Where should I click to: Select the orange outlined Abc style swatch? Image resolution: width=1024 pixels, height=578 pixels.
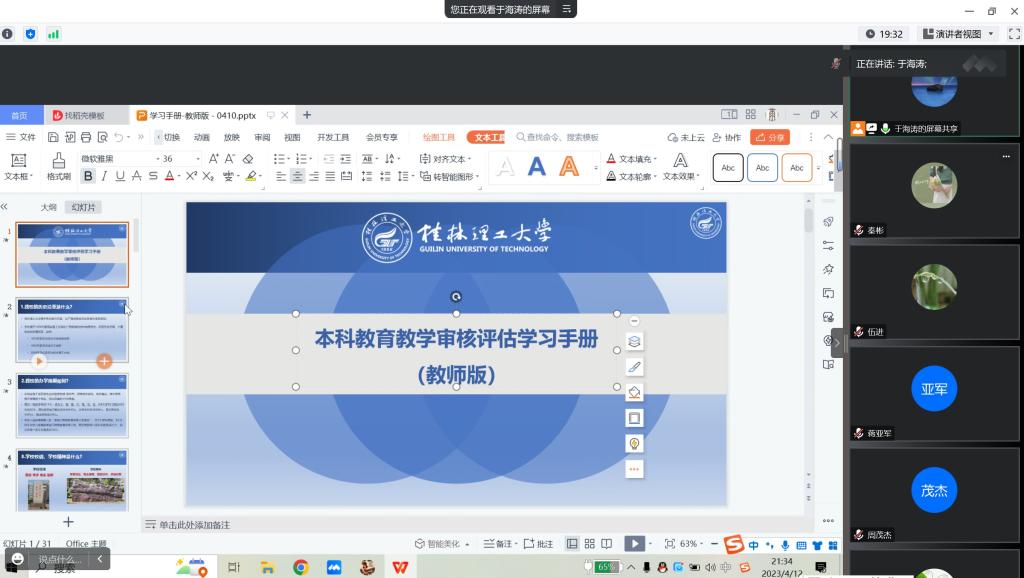pos(796,167)
